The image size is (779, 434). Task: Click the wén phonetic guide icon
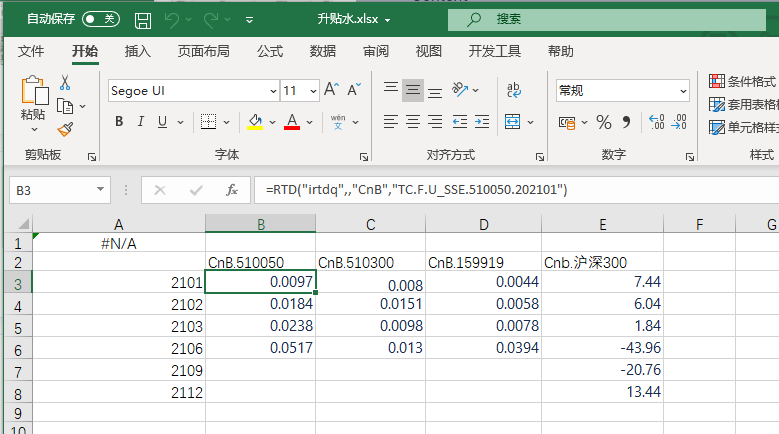click(x=338, y=121)
